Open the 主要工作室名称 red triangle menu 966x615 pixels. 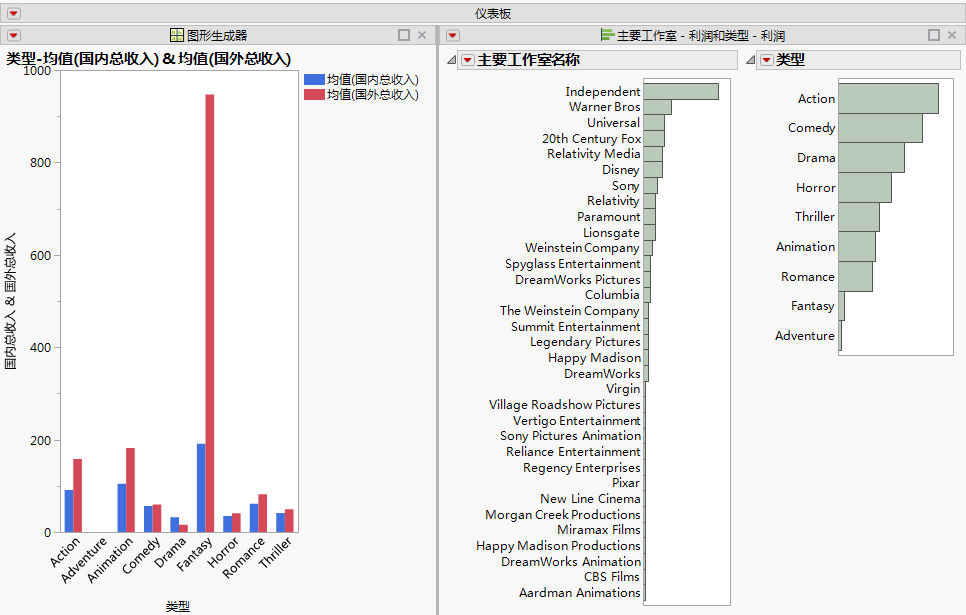(x=468, y=60)
